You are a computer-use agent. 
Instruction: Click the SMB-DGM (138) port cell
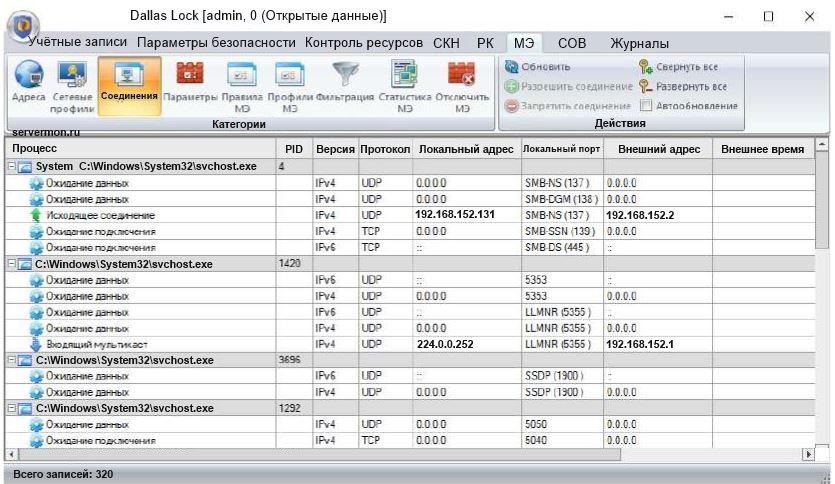[x=562, y=199]
